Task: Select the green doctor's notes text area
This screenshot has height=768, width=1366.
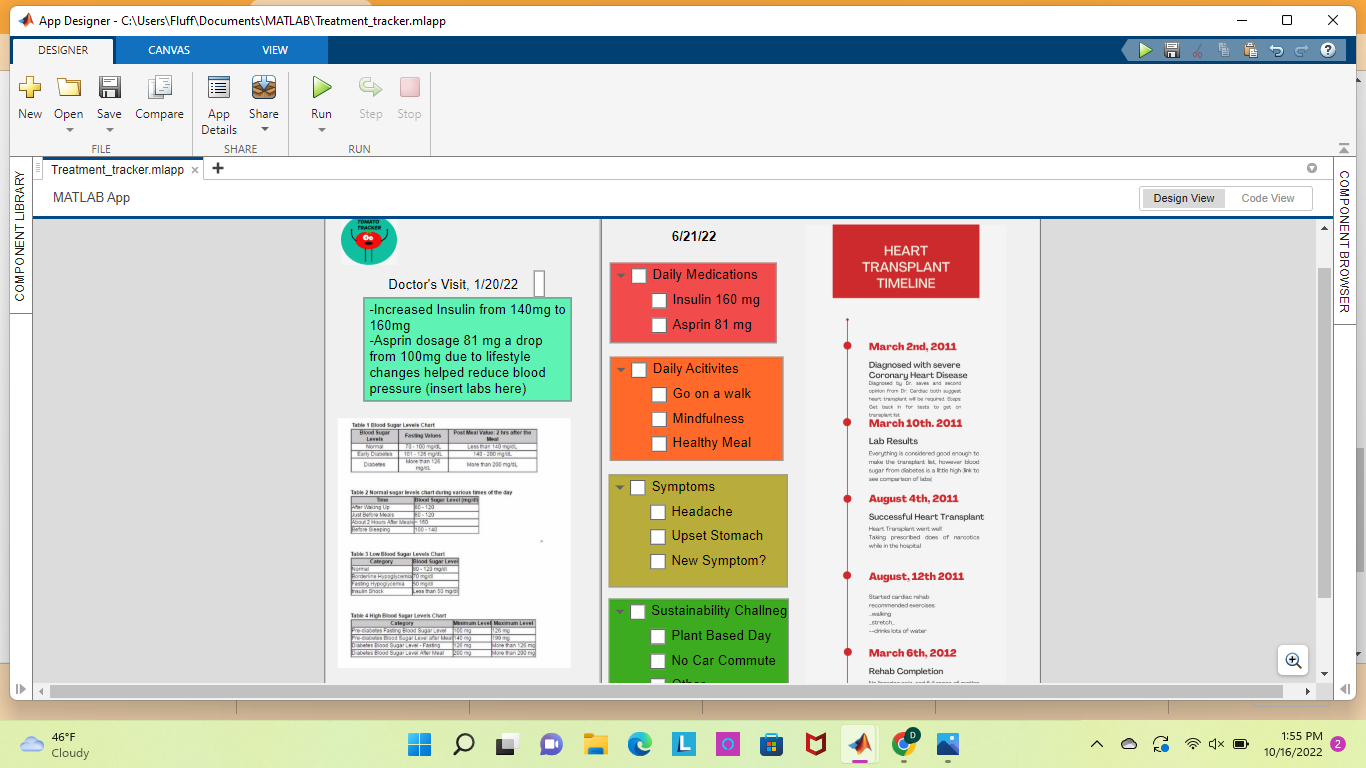Action: pos(467,349)
